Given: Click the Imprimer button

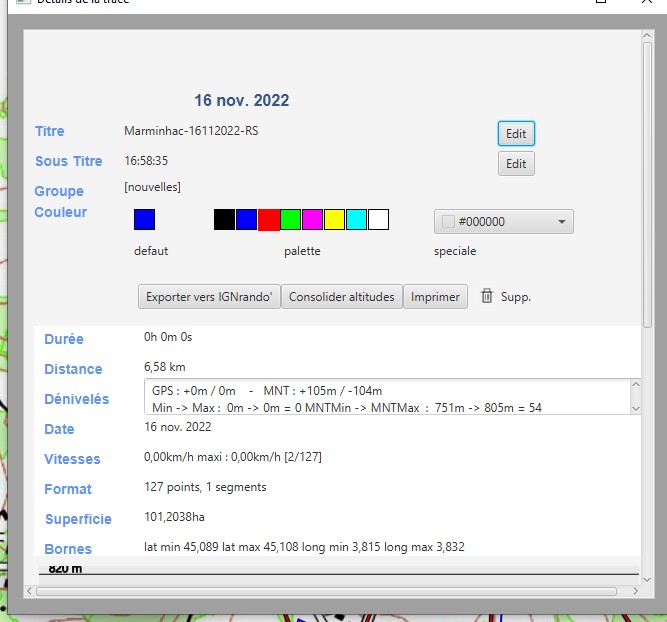Looking at the screenshot, I should (435, 297).
